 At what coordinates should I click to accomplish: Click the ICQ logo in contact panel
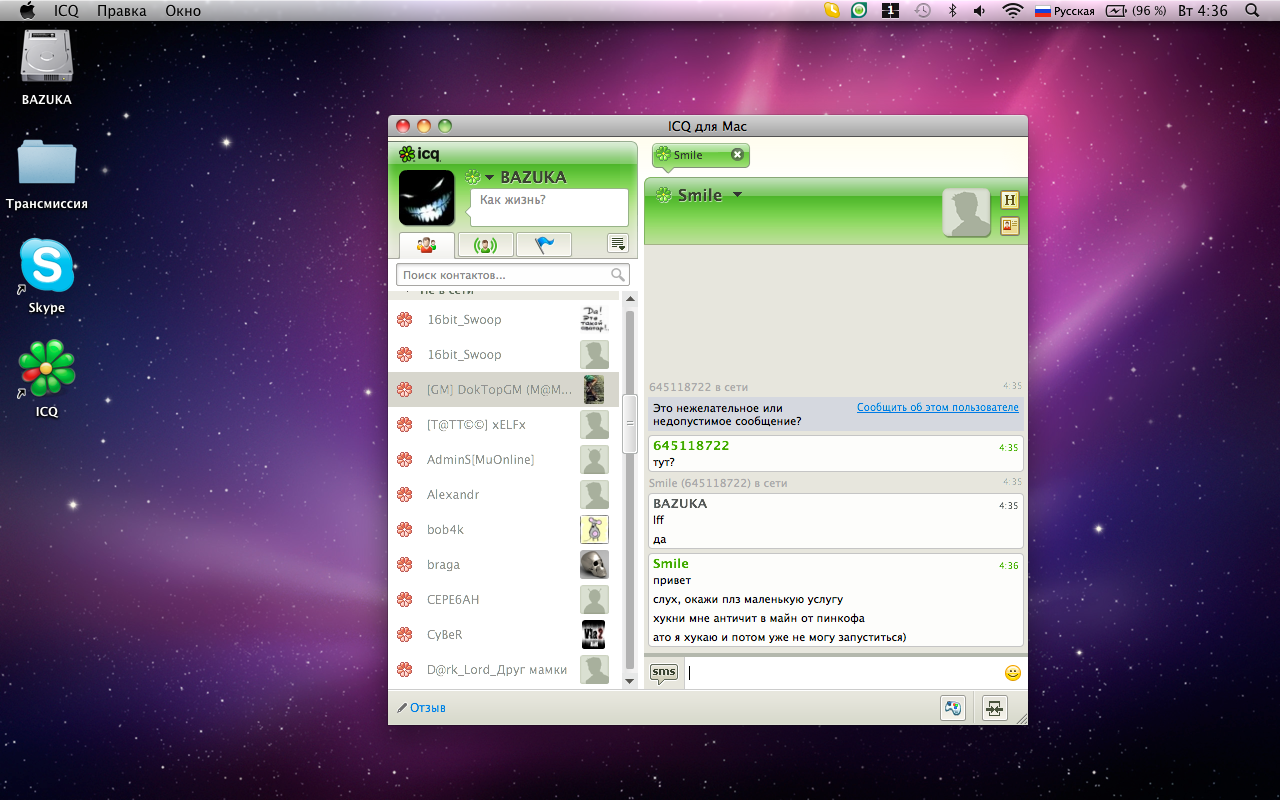pos(419,154)
